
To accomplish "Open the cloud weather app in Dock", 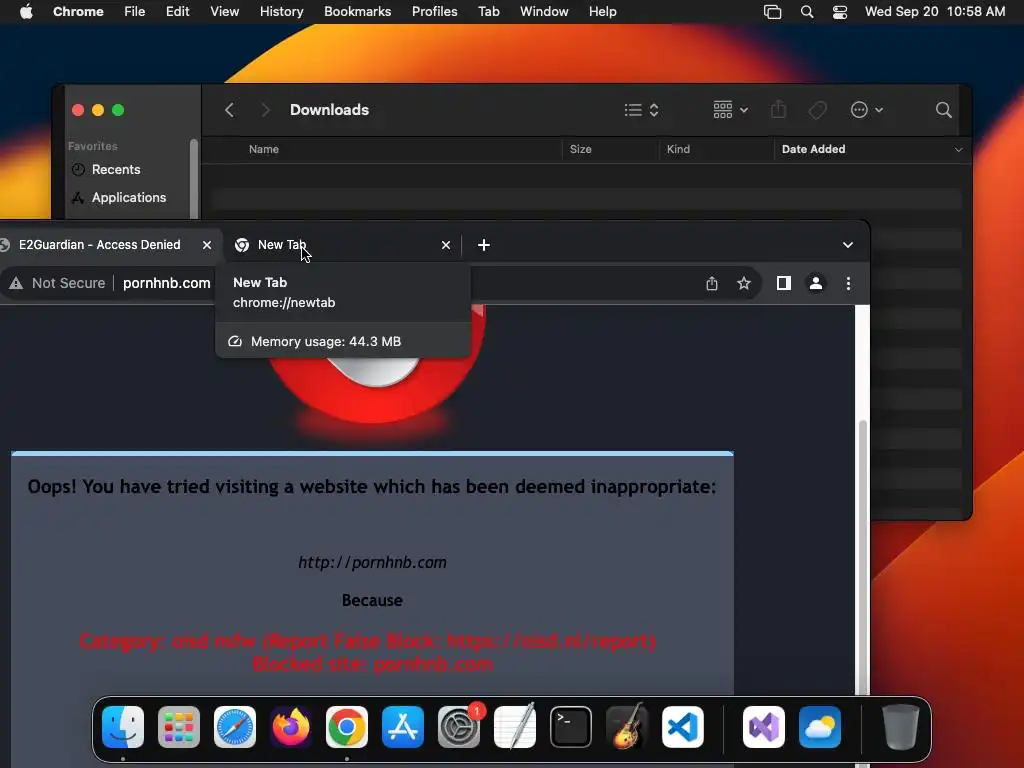I will point(820,727).
